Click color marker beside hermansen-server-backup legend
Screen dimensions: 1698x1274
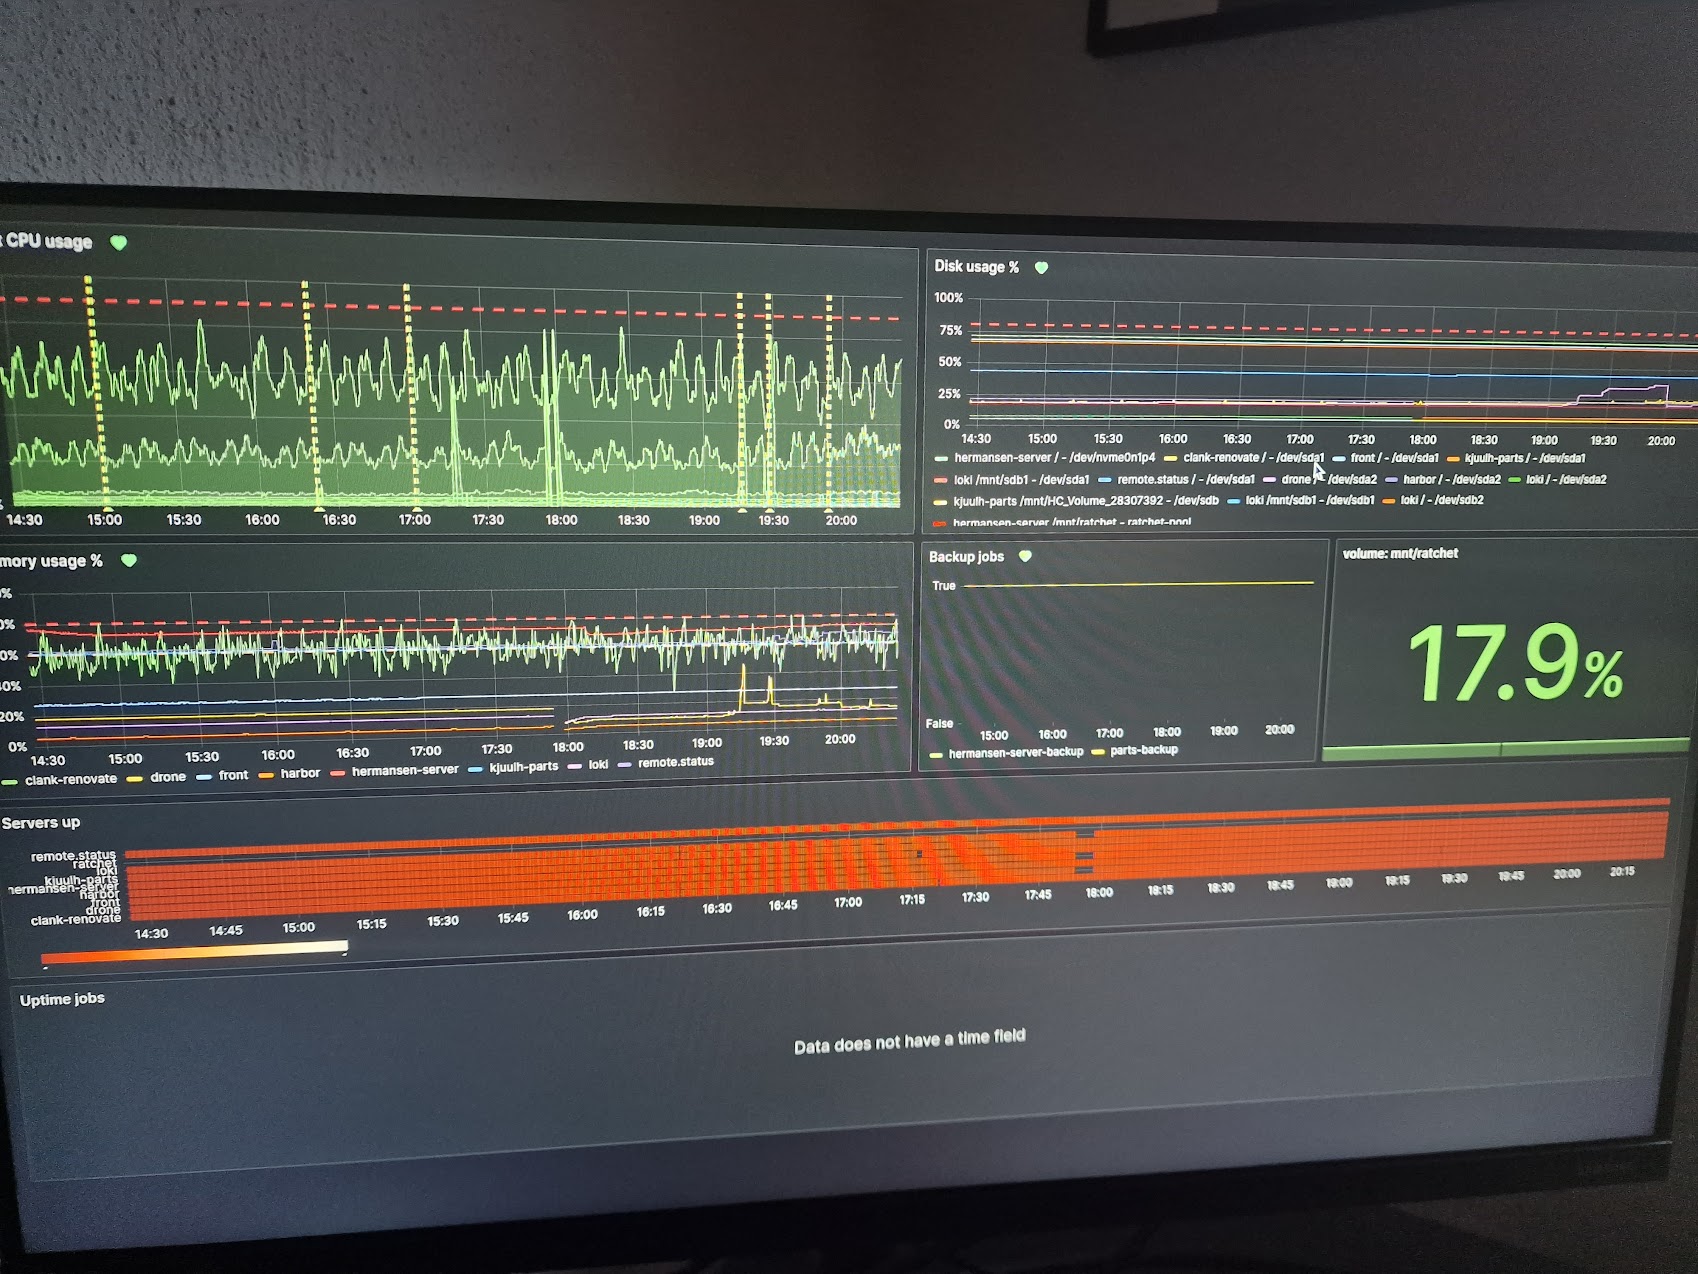pos(937,754)
